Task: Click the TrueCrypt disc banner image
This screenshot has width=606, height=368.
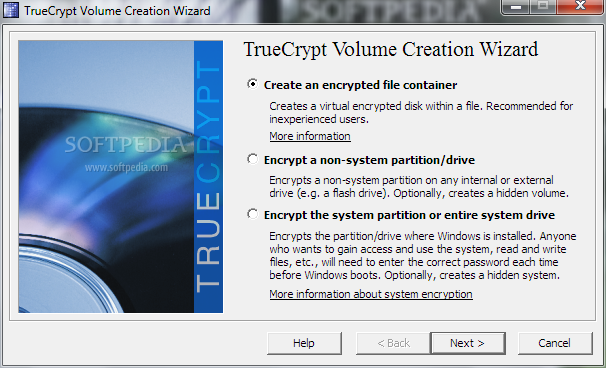Action: pos(121,177)
